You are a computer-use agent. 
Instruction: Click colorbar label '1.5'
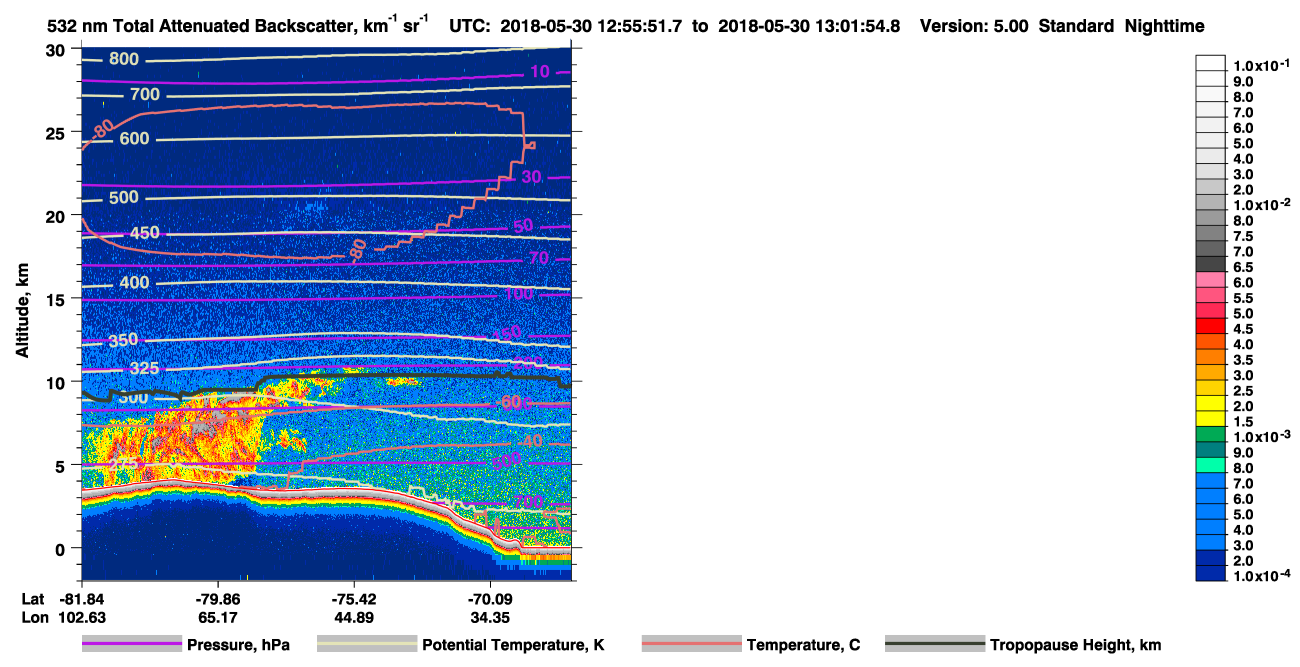click(x=1245, y=422)
